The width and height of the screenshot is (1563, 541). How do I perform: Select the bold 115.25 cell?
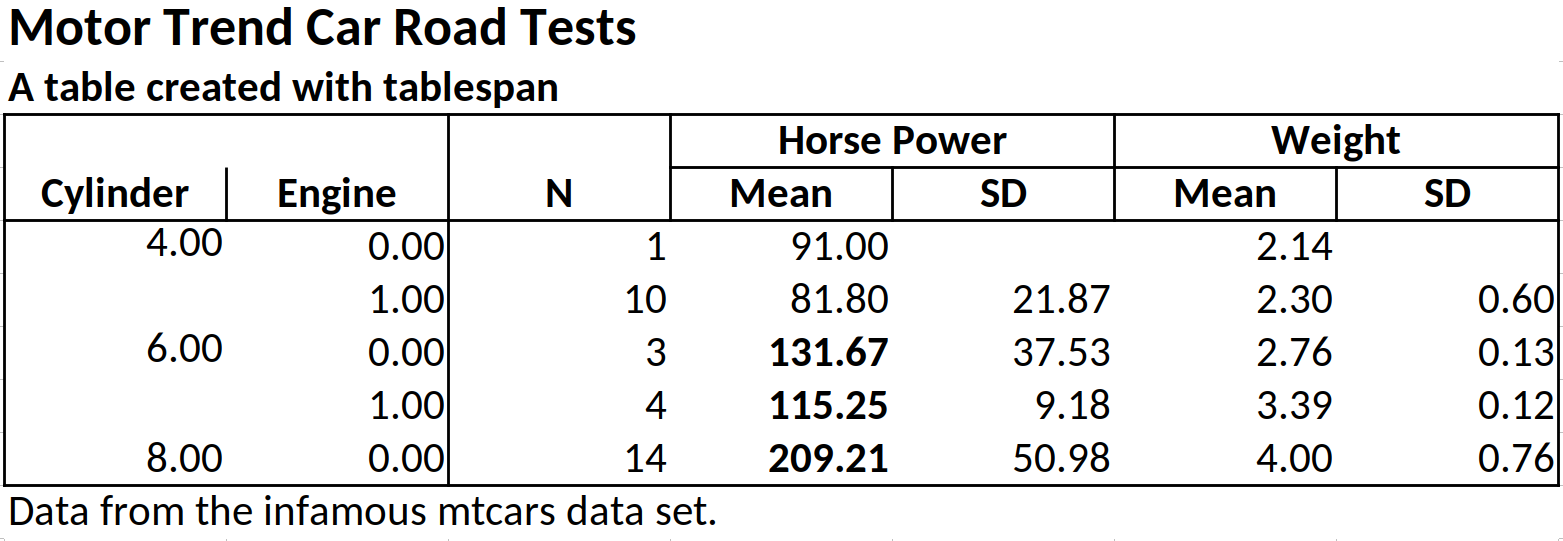(828, 405)
